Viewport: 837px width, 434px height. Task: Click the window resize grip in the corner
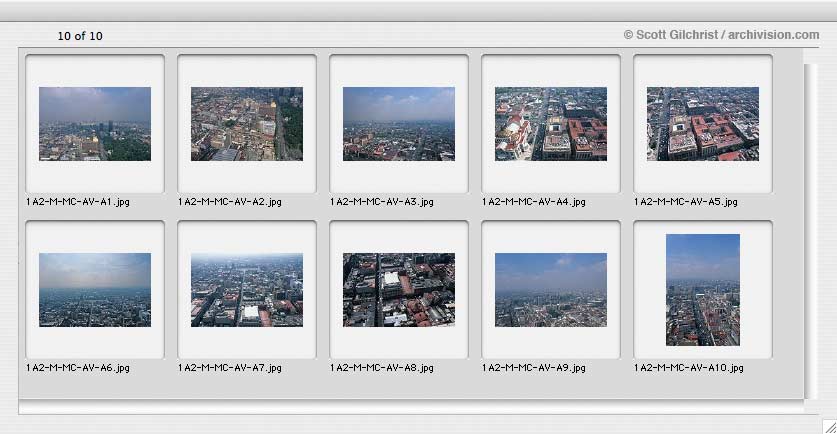(x=830, y=427)
